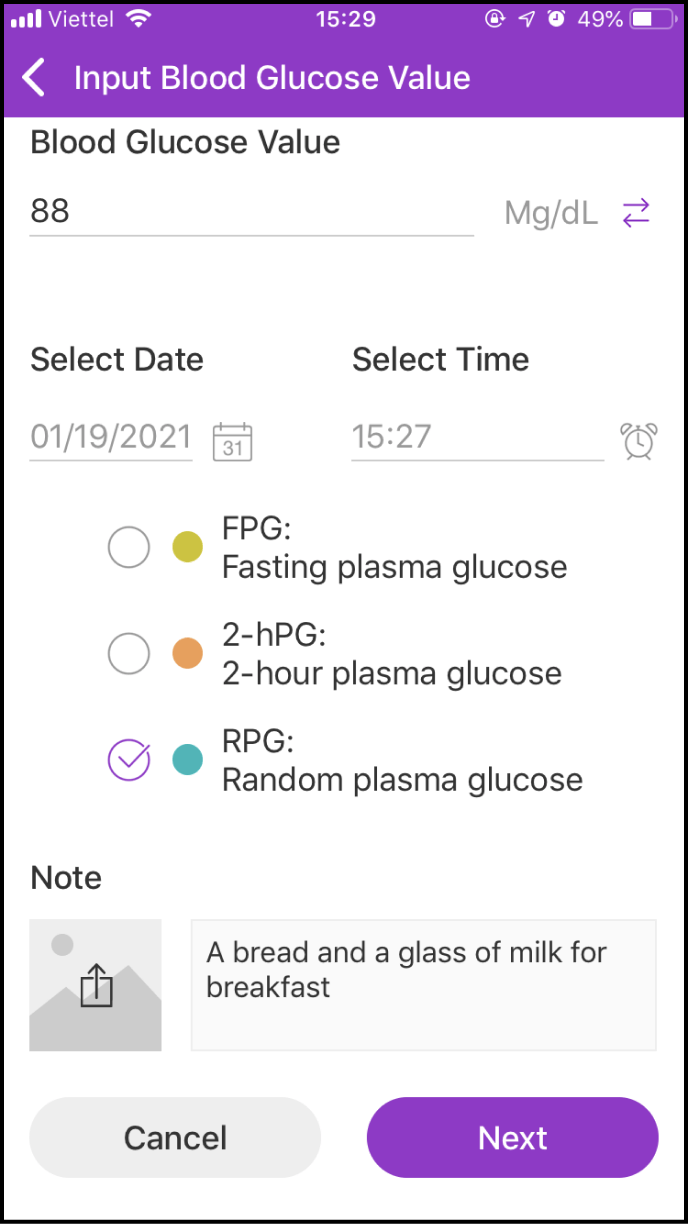Tap the teal RPG color dot
This screenshot has height=1224, width=688.
[188, 760]
